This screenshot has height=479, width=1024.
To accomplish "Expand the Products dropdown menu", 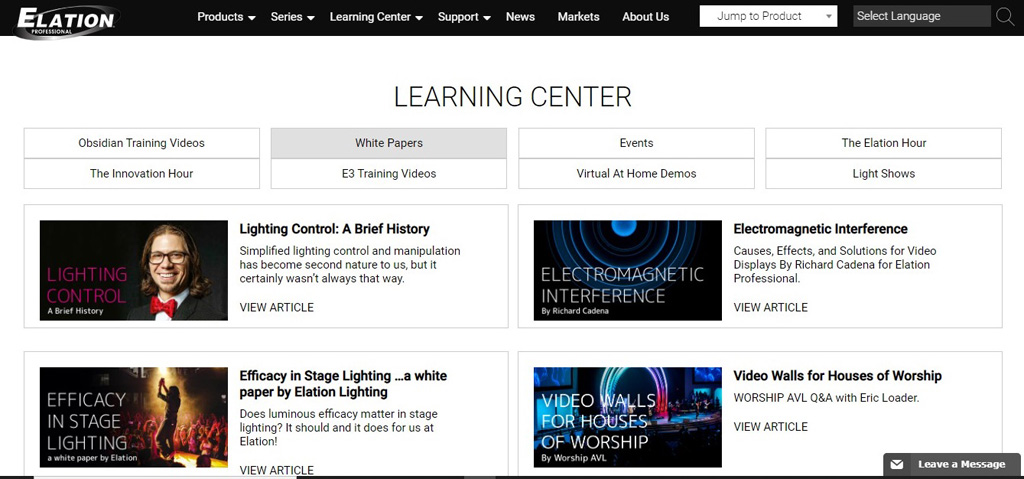I will coord(226,17).
